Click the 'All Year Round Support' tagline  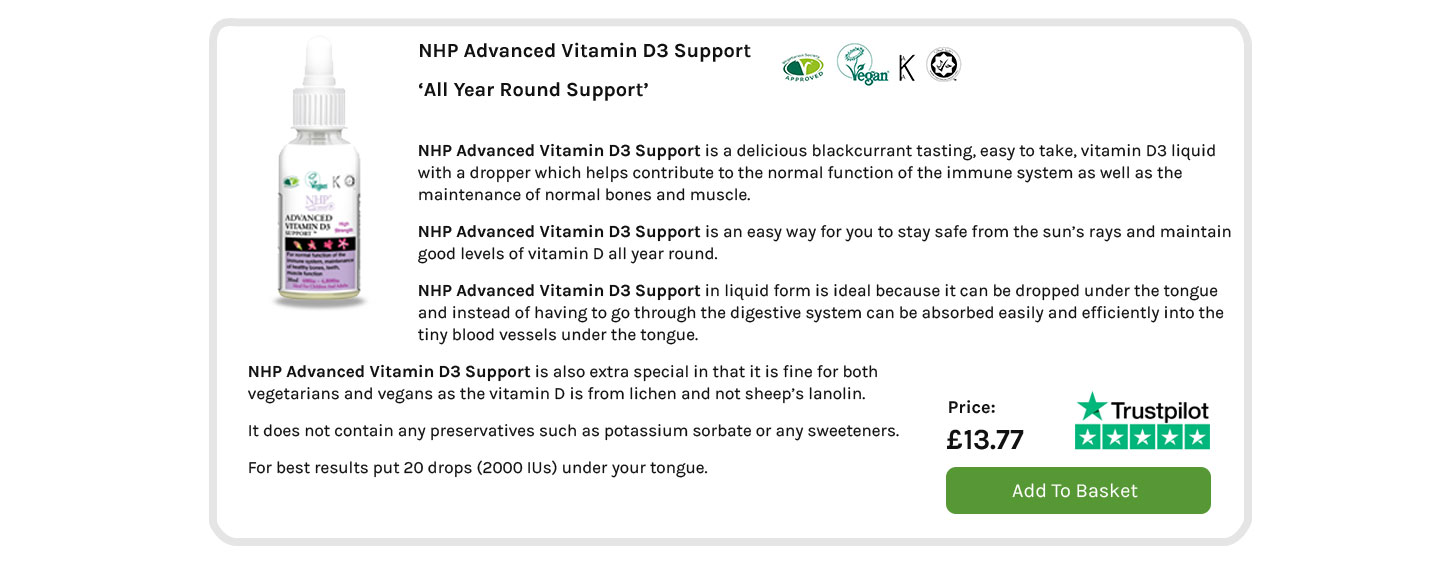click(x=533, y=90)
